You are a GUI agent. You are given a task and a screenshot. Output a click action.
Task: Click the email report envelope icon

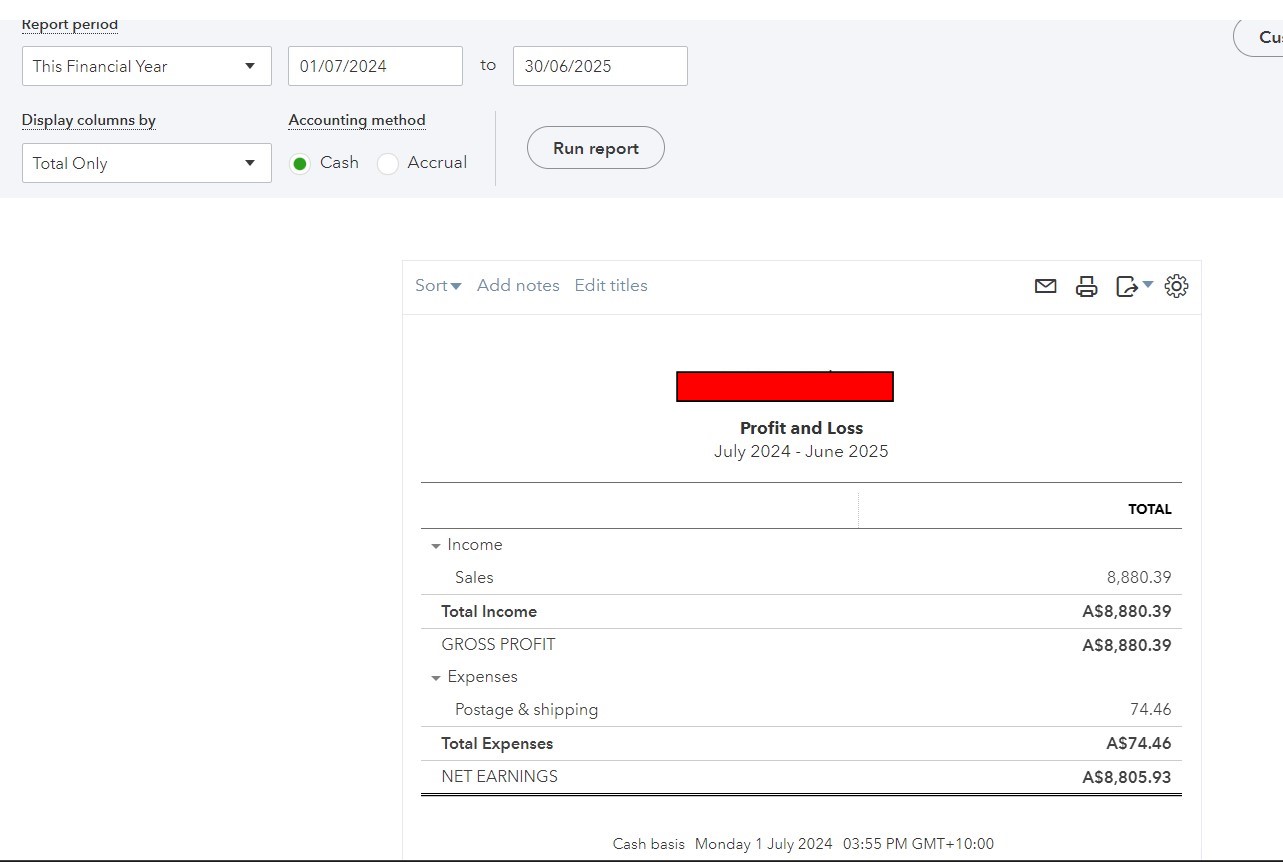coord(1045,286)
